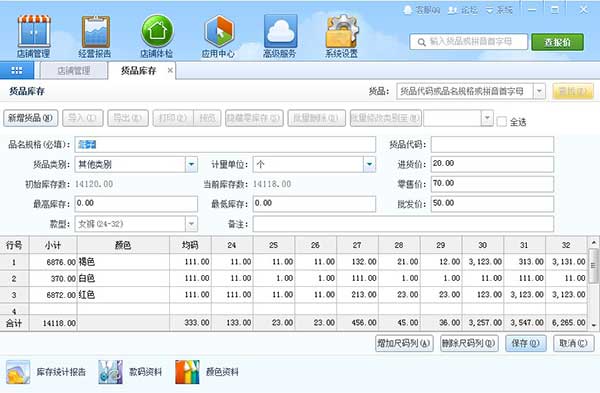Switch to the 店铺管理 tab
This screenshot has width=600, height=393.
(x=74, y=71)
